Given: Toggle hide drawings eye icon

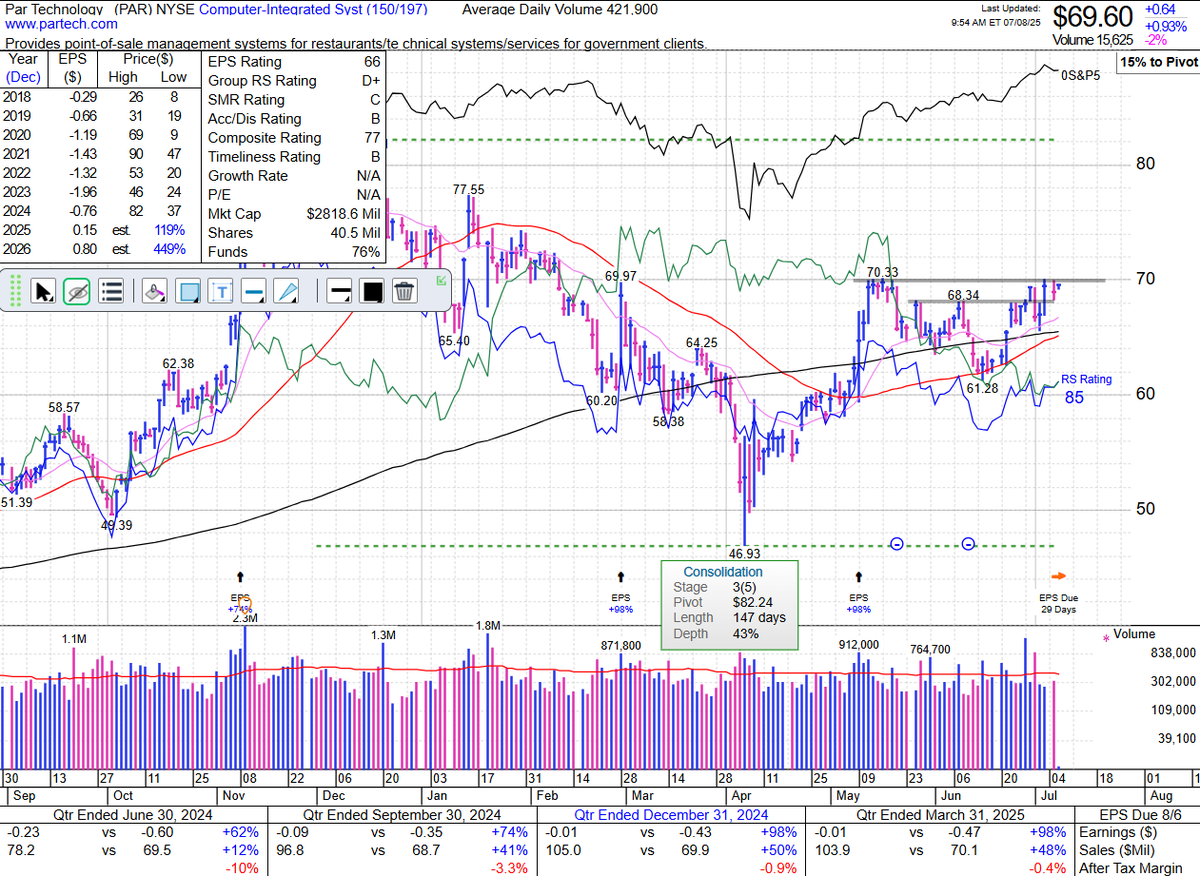Looking at the screenshot, I should point(77,291).
